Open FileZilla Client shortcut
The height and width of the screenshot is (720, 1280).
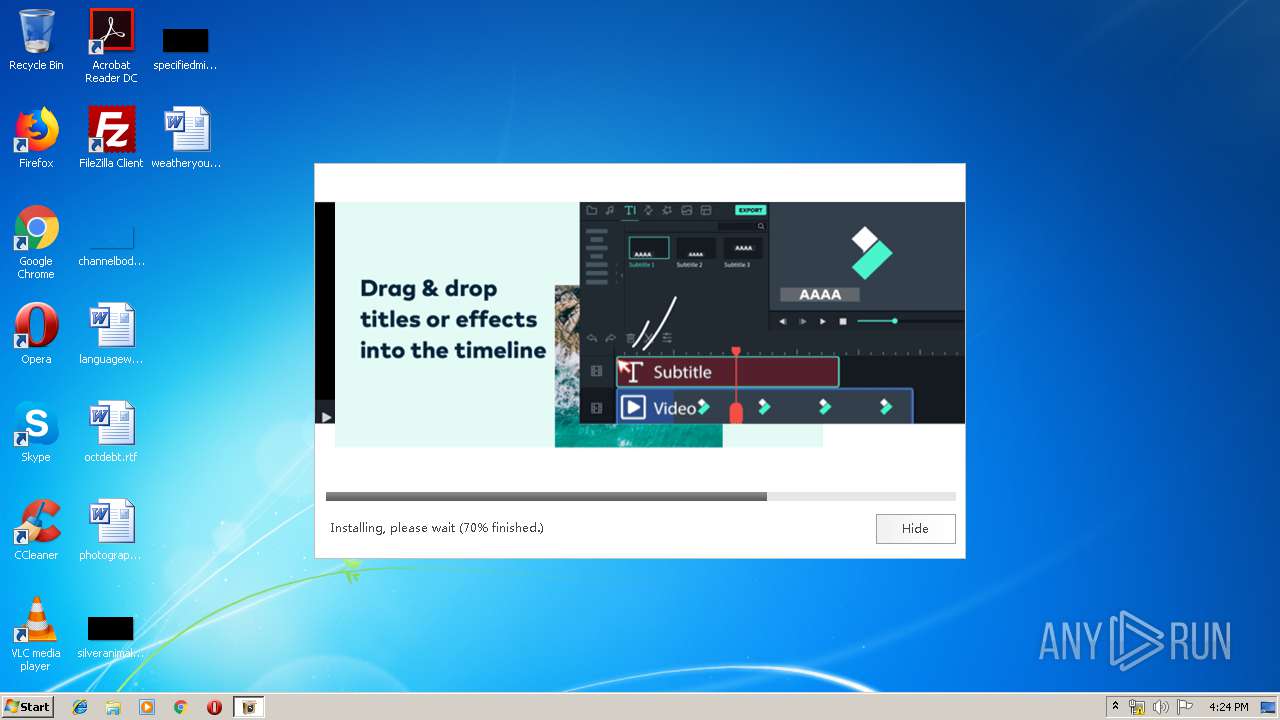point(111,138)
